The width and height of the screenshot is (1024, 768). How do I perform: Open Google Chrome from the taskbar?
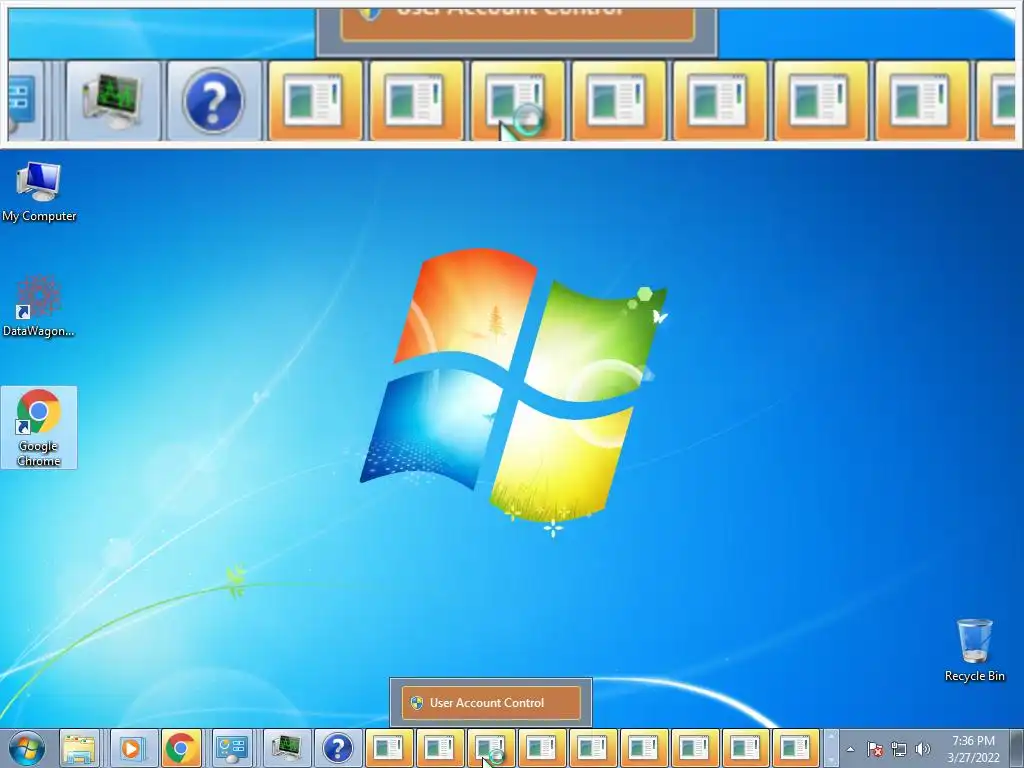click(181, 748)
